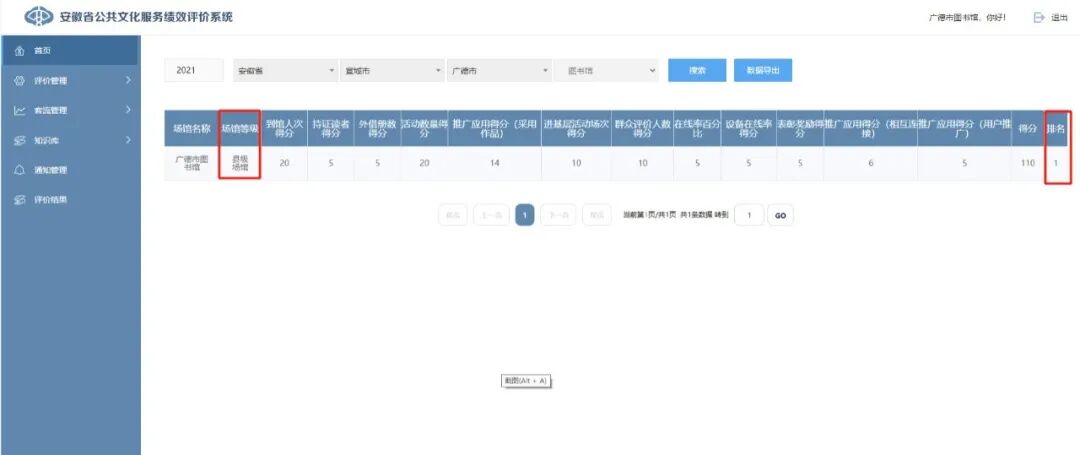Click the 得分 total score column header

point(1028,129)
